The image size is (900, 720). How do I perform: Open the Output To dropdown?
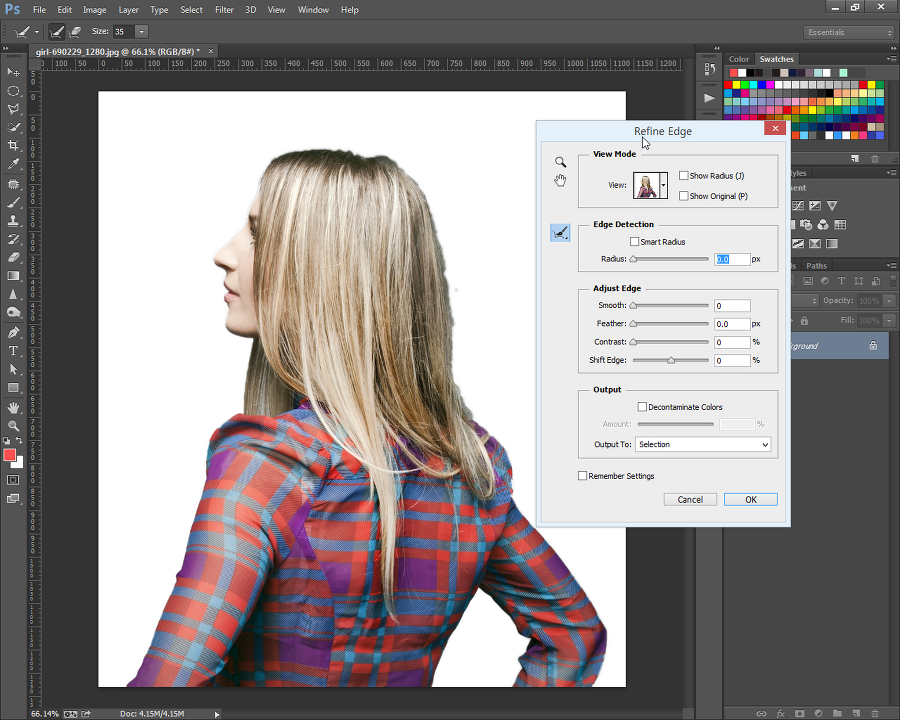pos(703,444)
